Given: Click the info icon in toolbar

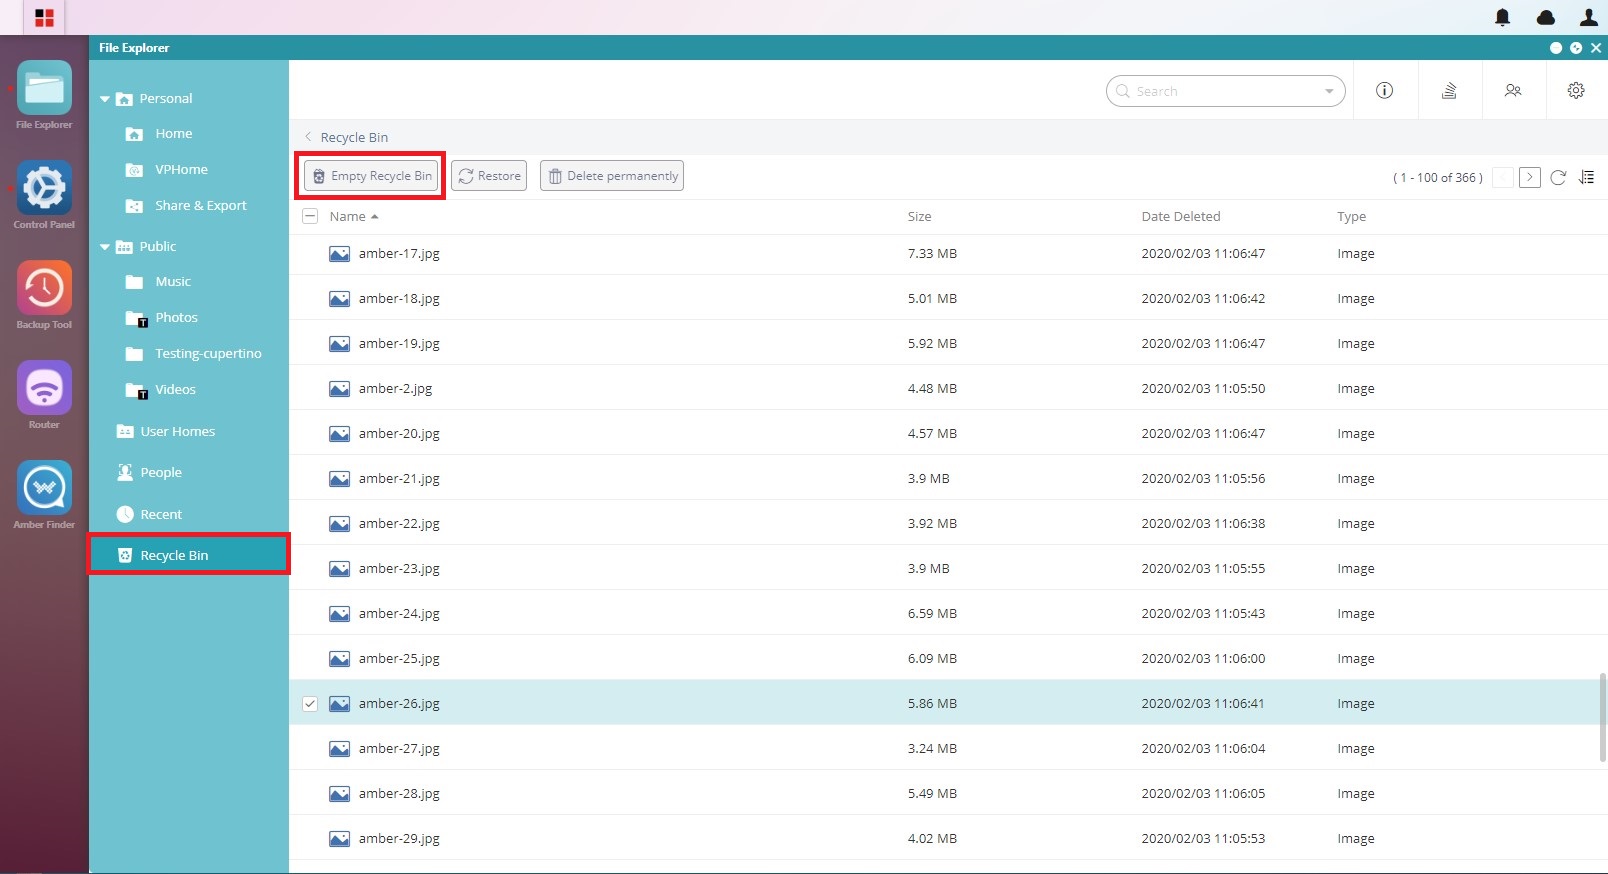Looking at the screenshot, I should [x=1385, y=91].
